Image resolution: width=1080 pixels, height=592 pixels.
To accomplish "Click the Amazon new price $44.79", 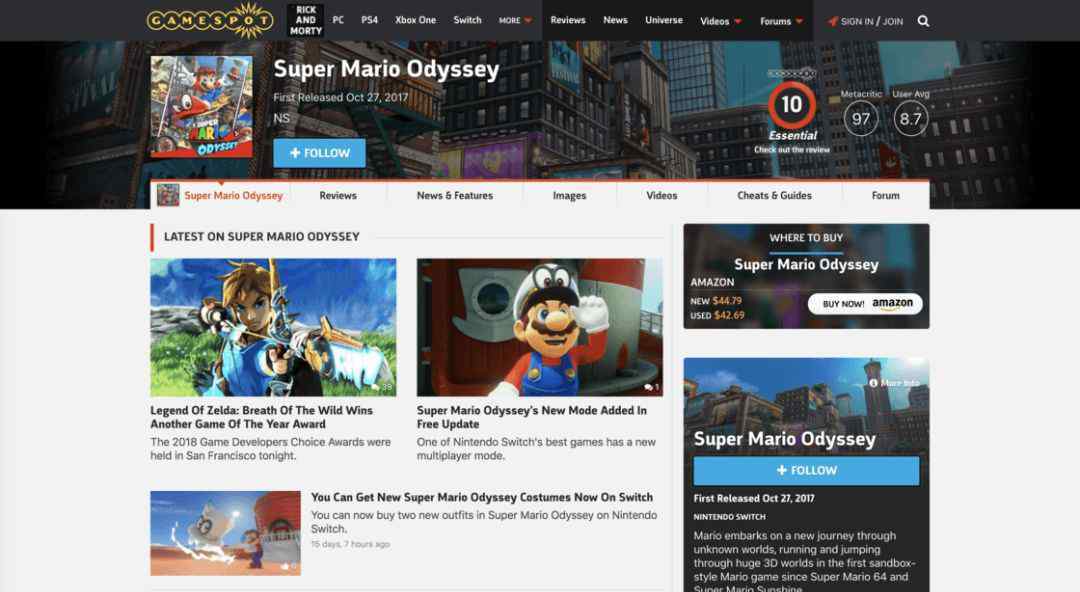I will (x=727, y=300).
